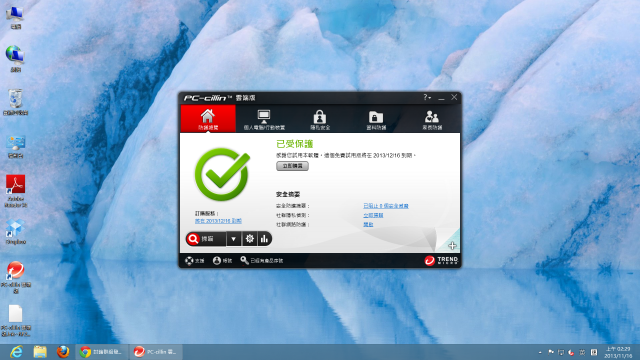Select the Control Panel desktop icon
The width and height of the screenshot is (640, 360).
[16, 147]
